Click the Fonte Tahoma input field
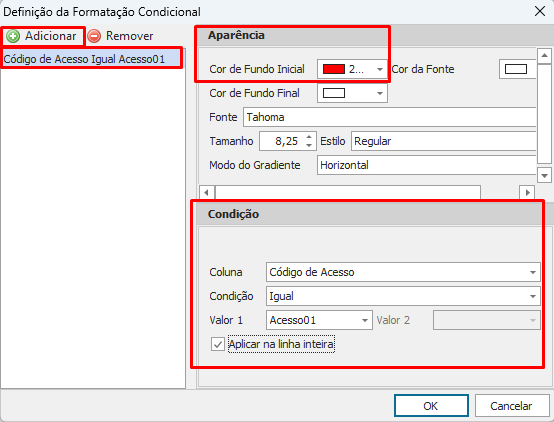The image size is (554, 422). coord(390,117)
